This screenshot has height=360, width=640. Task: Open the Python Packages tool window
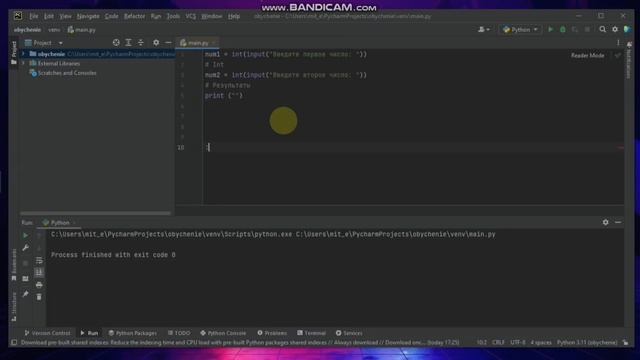(133, 333)
